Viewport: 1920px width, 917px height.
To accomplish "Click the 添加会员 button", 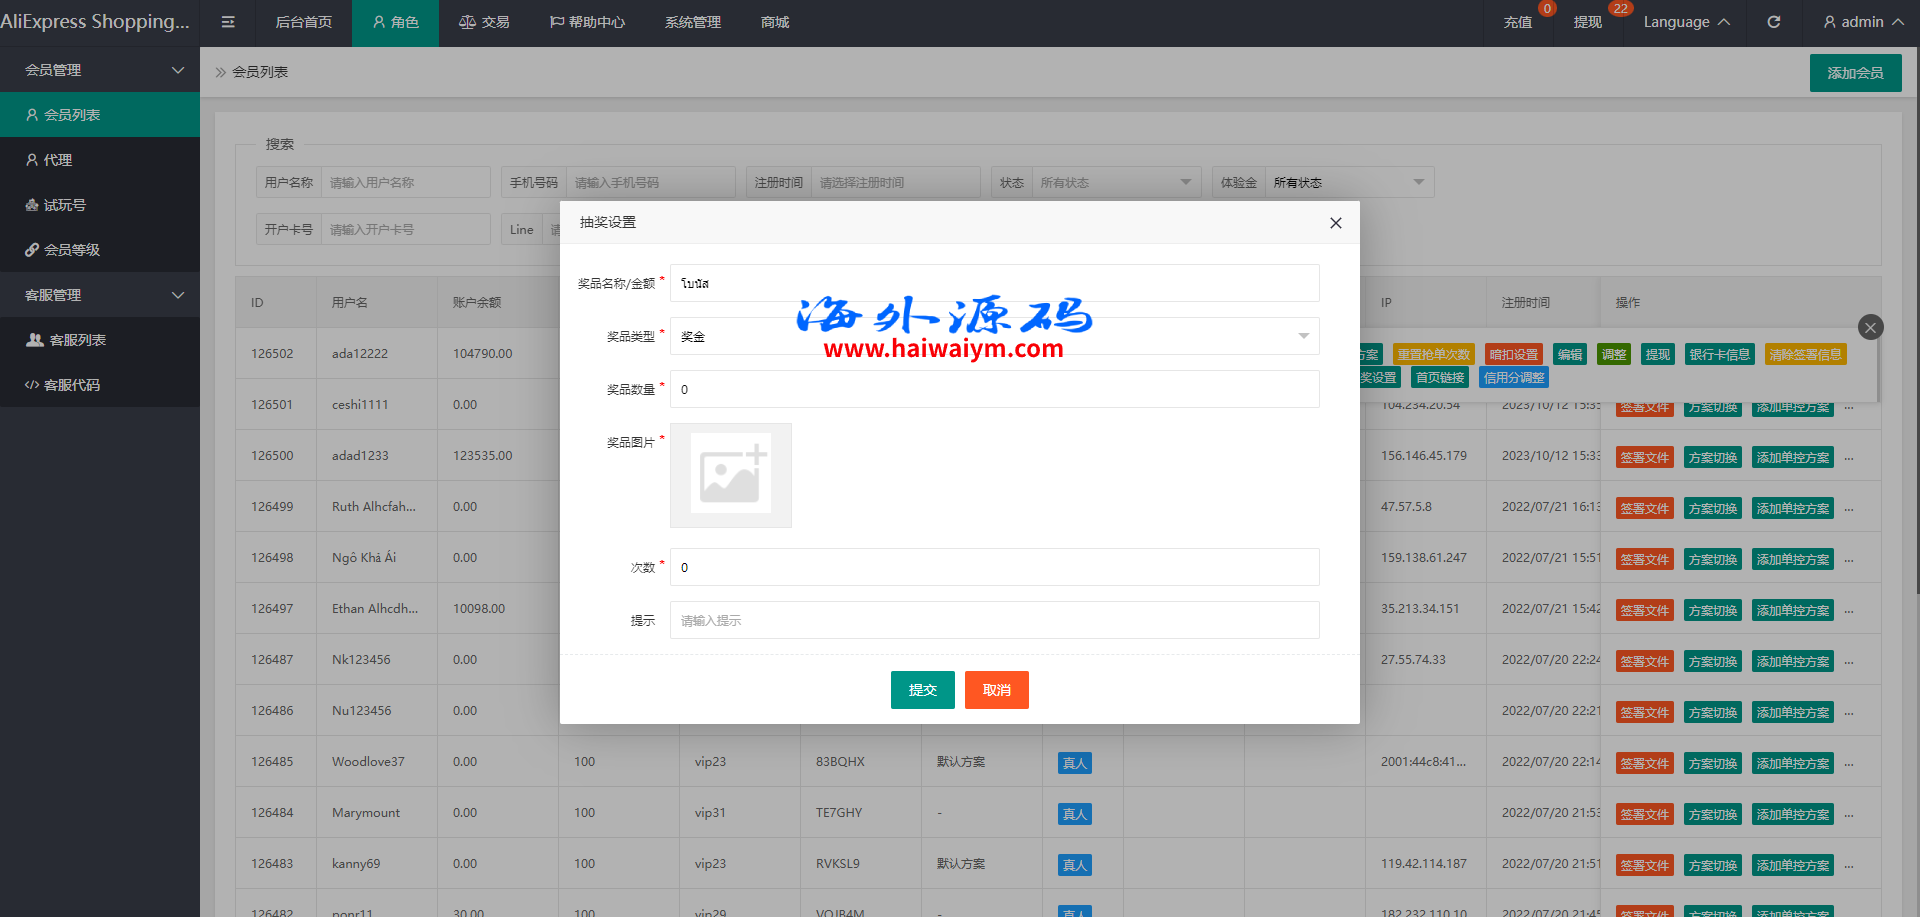I will pyautogui.click(x=1855, y=73).
